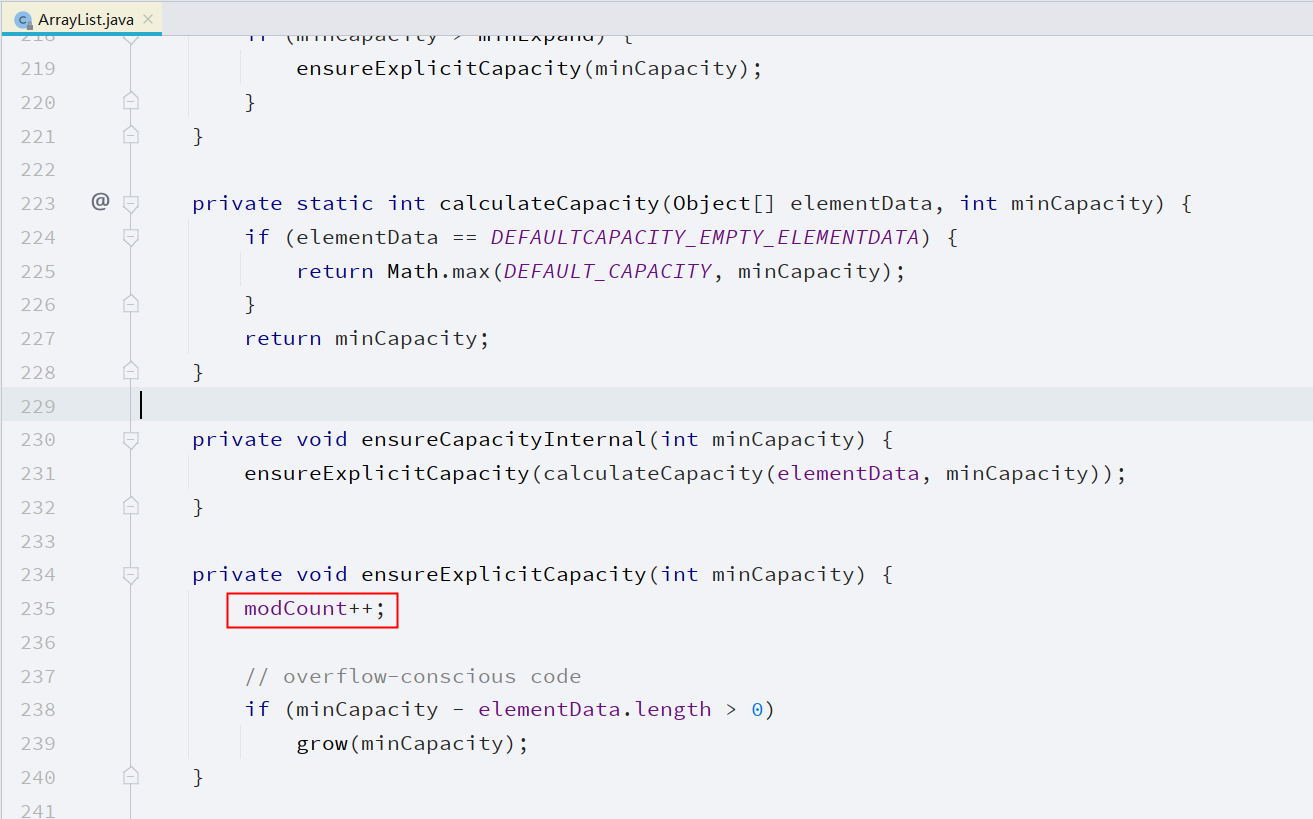
Task: Click fold end marker on line 232
Action: click(x=130, y=506)
